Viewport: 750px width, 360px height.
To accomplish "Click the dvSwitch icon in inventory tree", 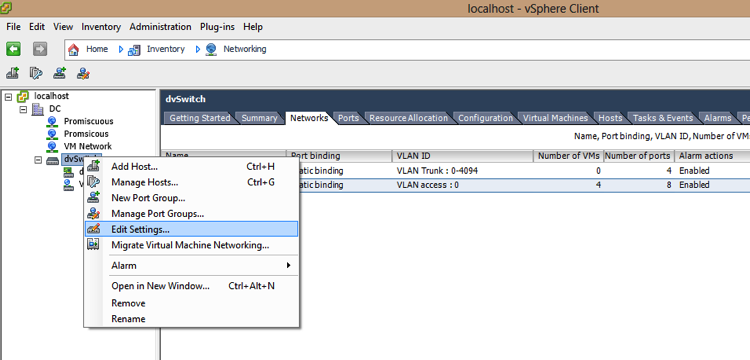I will pyautogui.click(x=53, y=160).
